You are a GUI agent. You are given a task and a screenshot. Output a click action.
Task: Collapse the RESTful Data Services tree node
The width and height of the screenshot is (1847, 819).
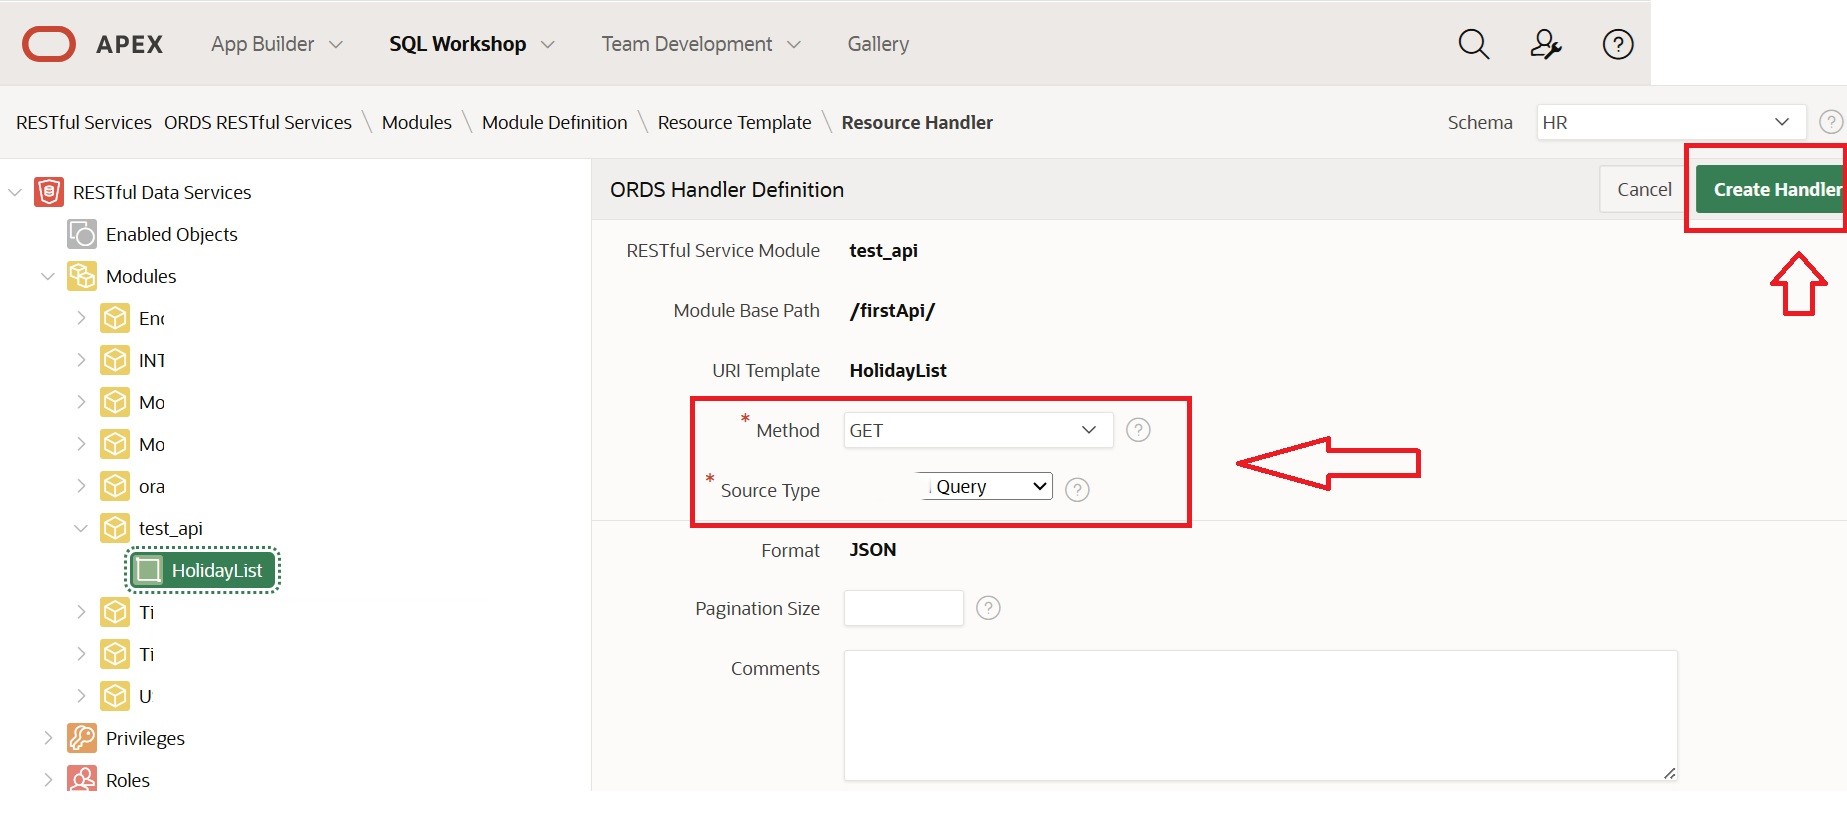point(15,192)
